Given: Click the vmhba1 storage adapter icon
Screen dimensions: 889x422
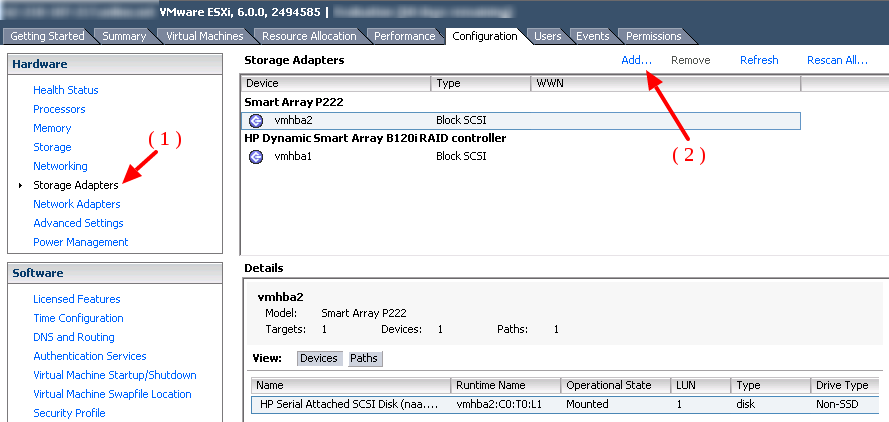Looking at the screenshot, I should click(x=256, y=157).
